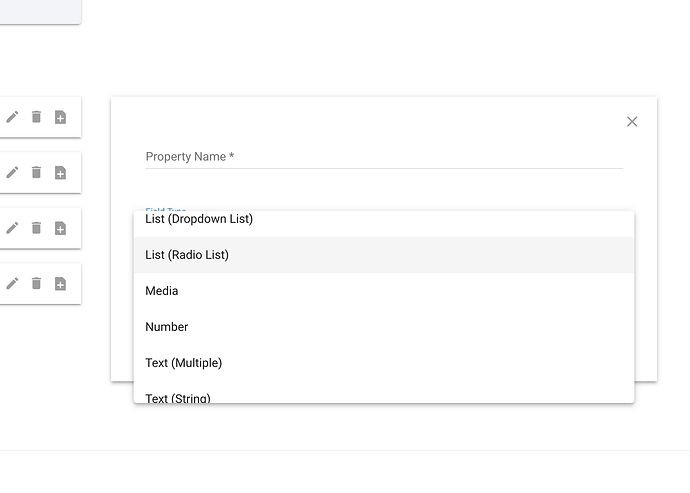Click the trash icon in third row
690x493 pixels.
37,228
